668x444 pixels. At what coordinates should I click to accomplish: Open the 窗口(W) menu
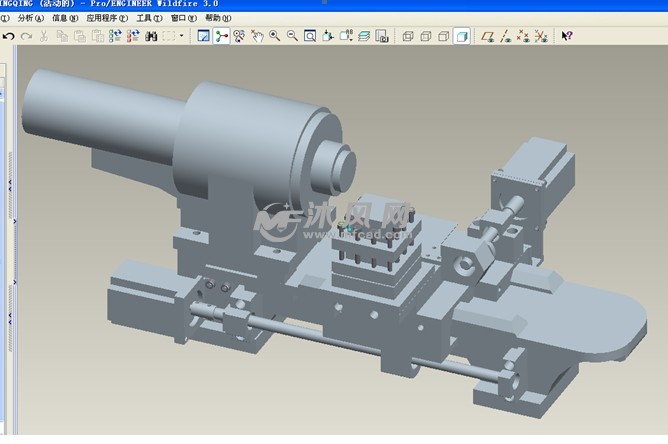[x=182, y=18]
